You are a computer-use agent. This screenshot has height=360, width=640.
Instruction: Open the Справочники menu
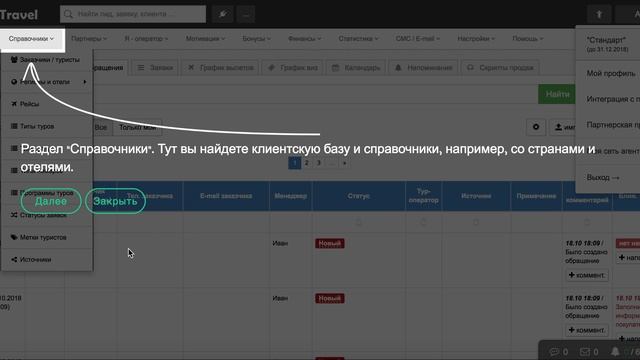tap(31, 39)
